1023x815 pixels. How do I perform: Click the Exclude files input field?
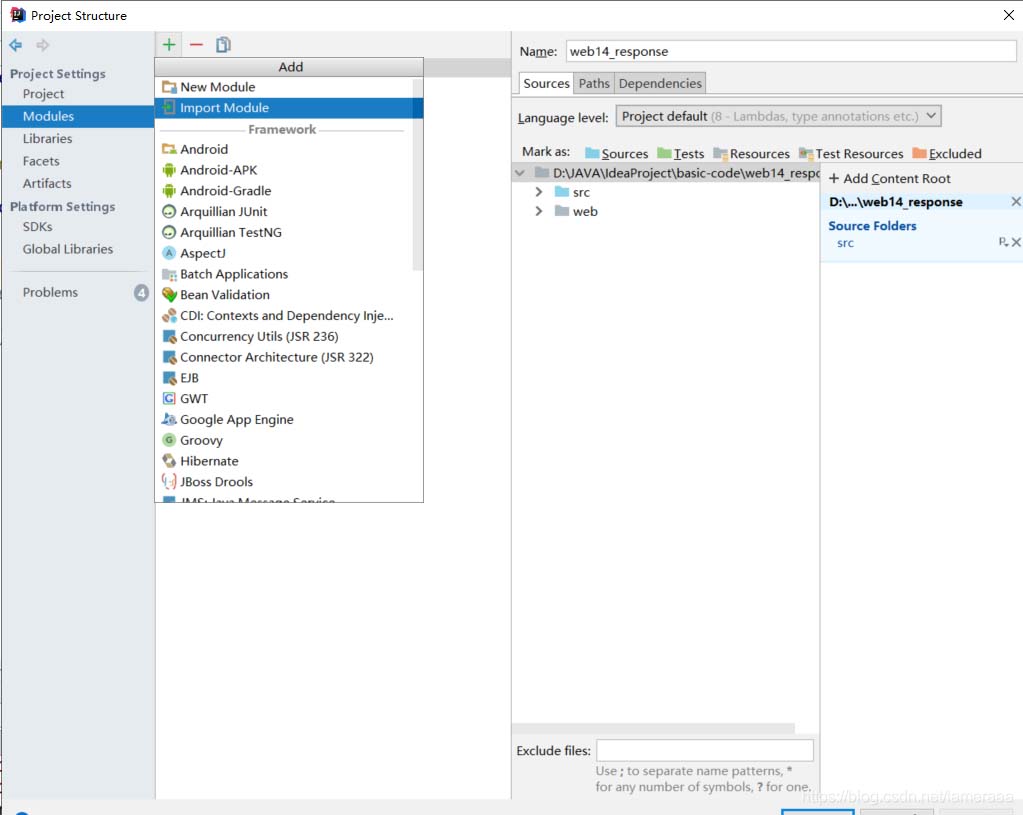(704, 750)
